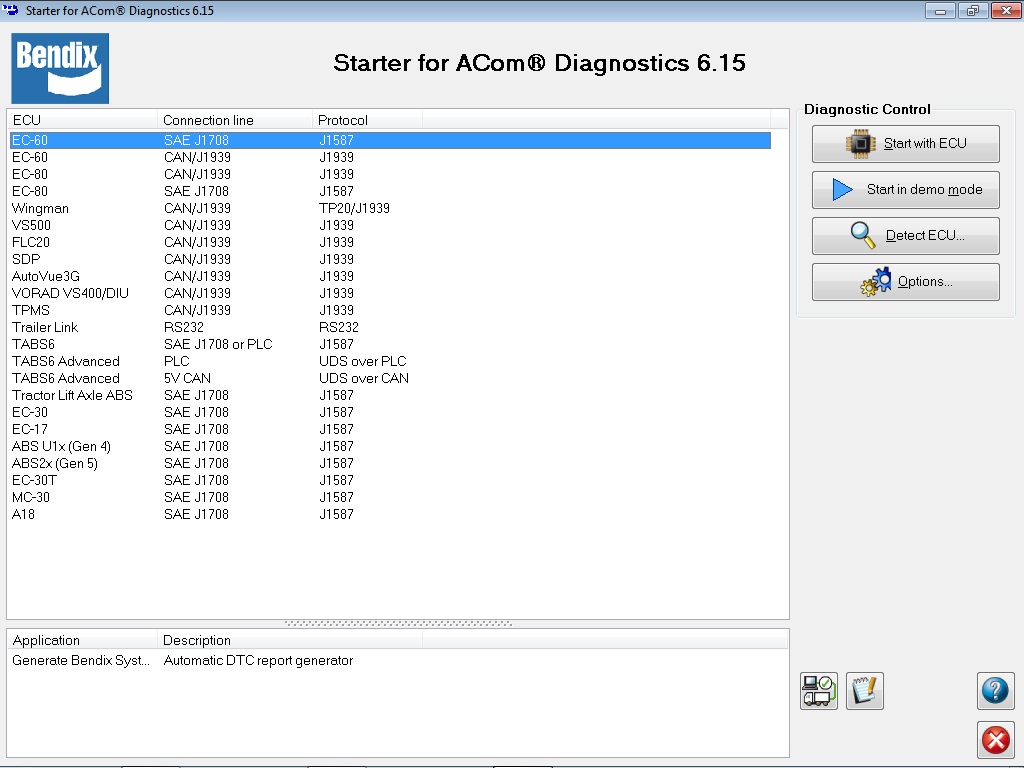Viewport: 1024px width, 768px height.
Task: Minimize the Starter window
Action: click(940, 10)
